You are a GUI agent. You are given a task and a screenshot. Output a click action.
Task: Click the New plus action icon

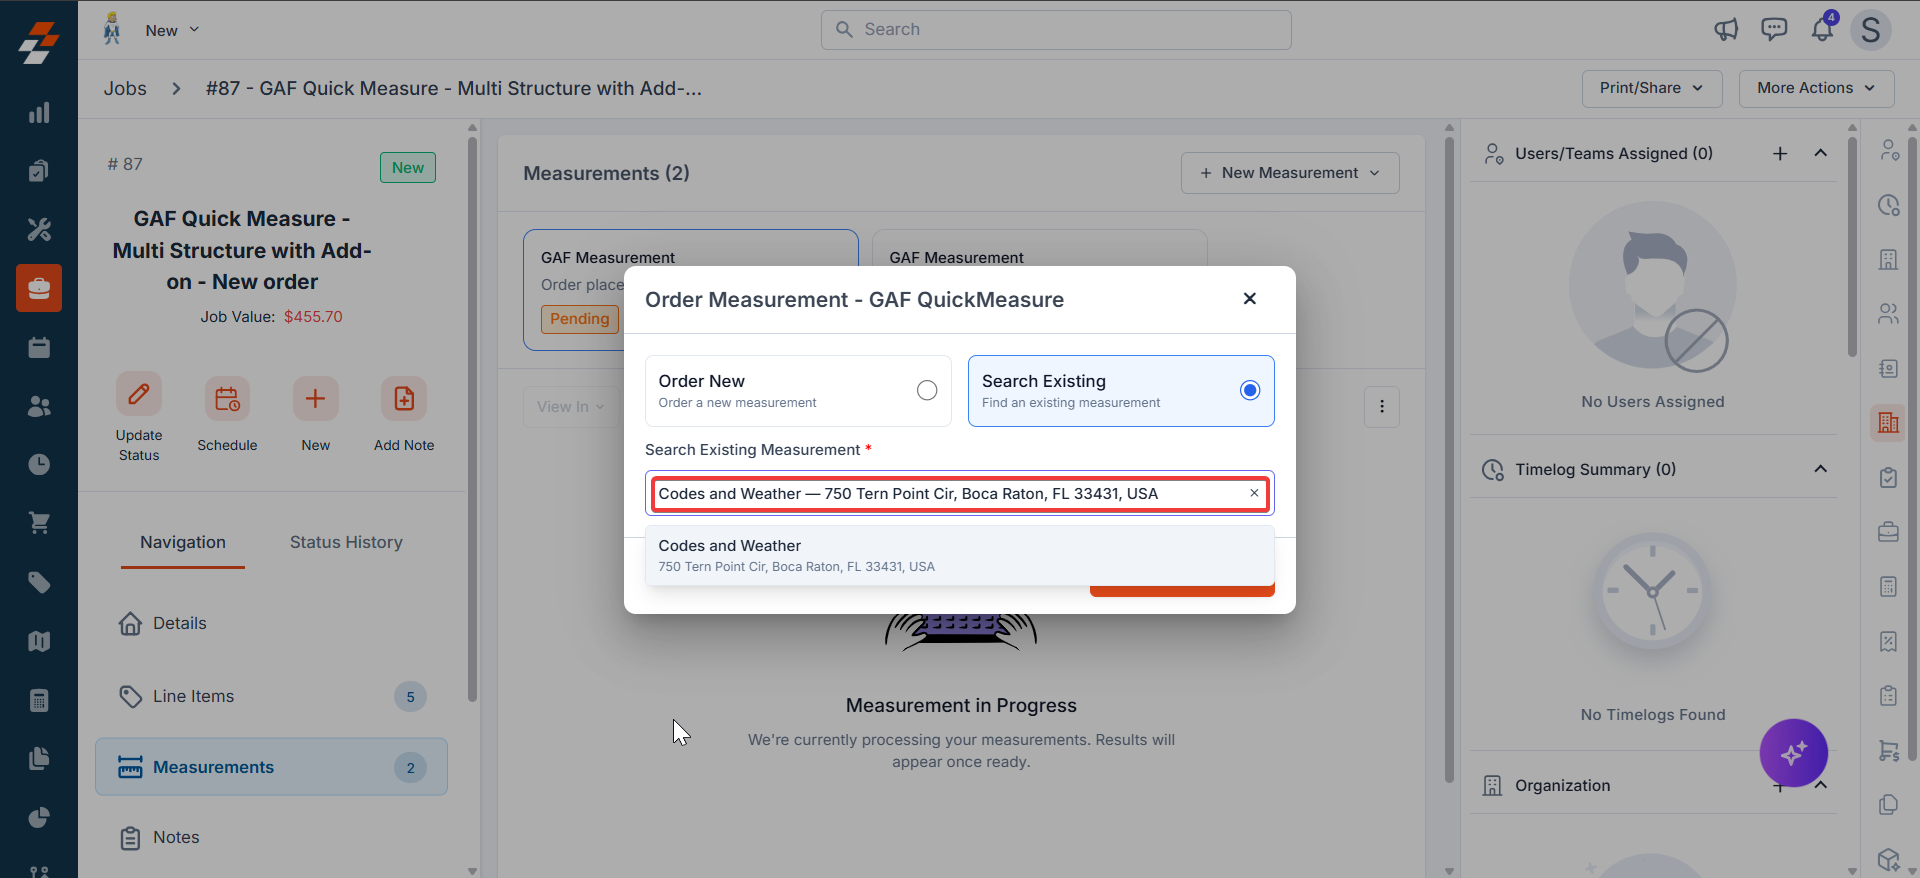(x=315, y=399)
